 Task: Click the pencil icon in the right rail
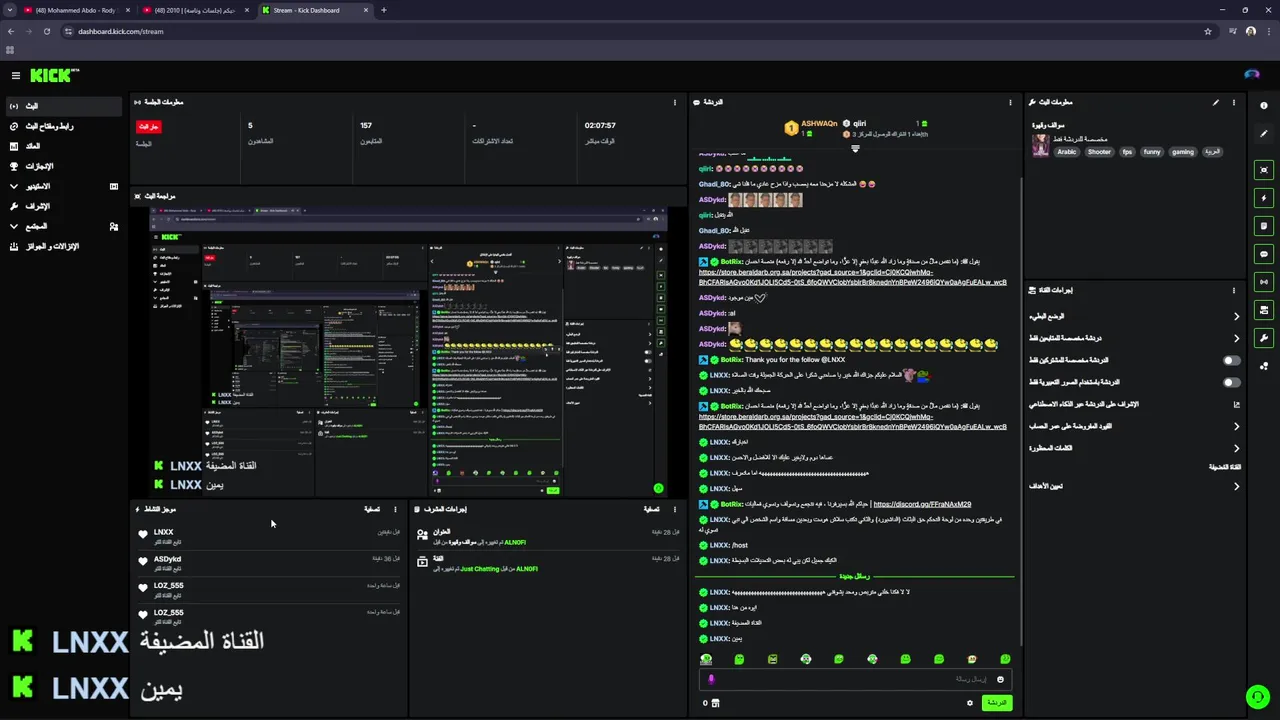(1264, 133)
